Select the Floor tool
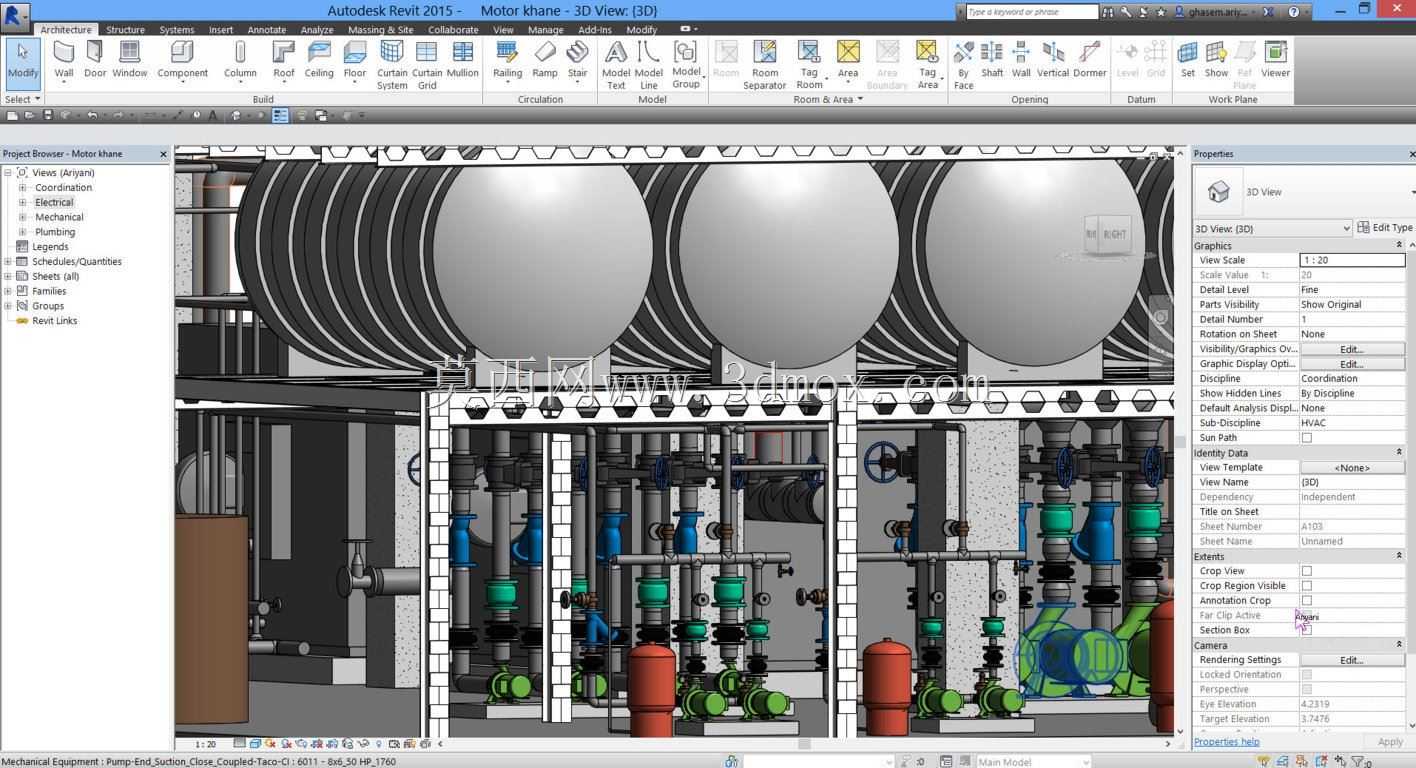 (355, 60)
